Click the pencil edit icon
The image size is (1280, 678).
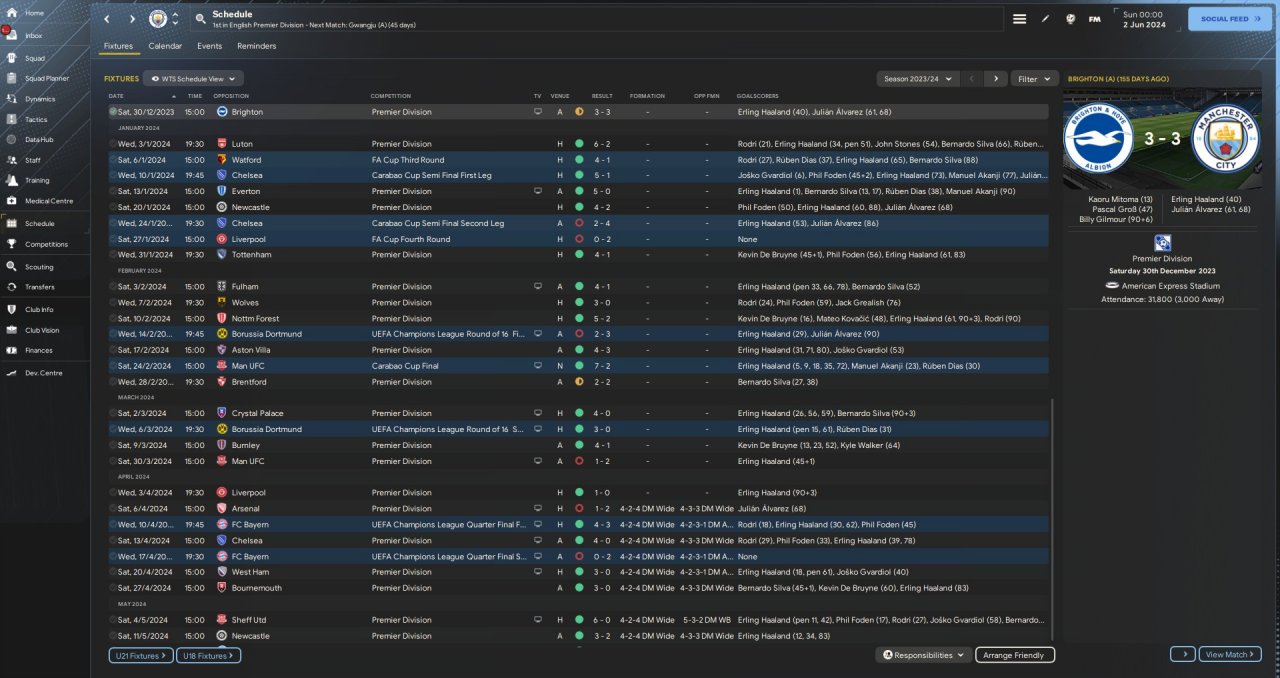tap(1045, 19)
